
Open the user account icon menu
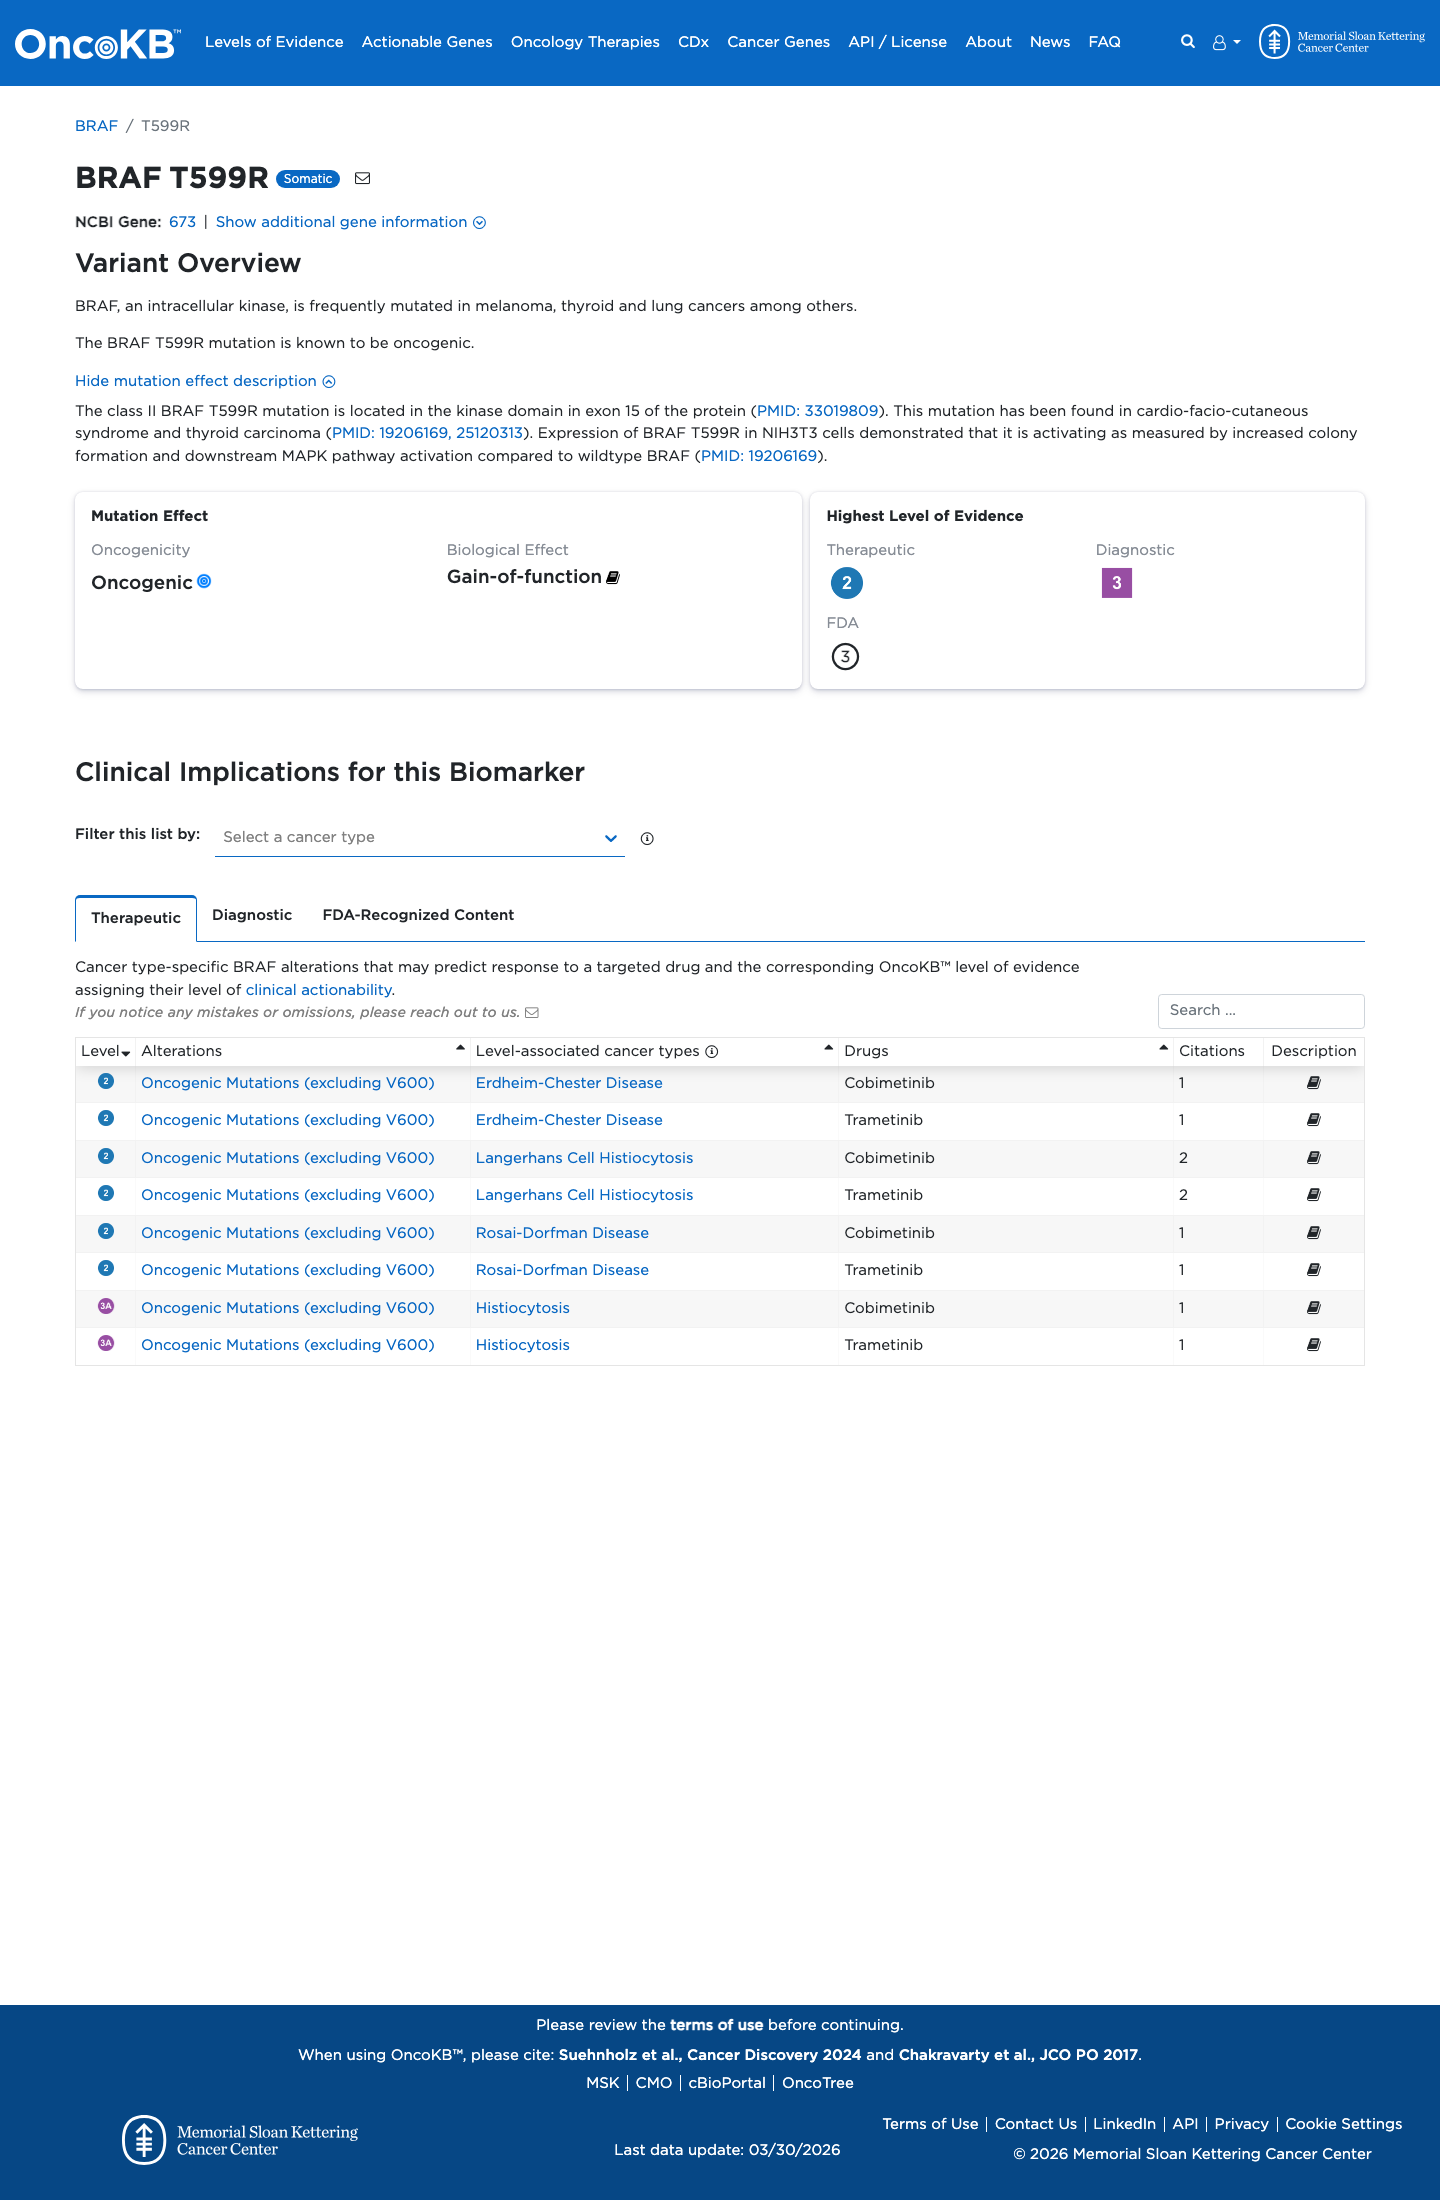point(1226,43)
